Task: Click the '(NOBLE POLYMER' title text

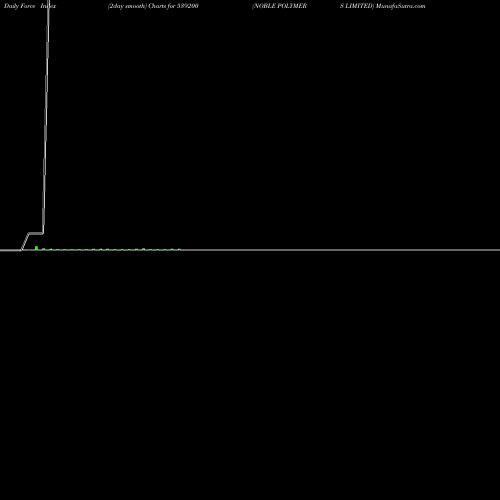Action: 279,6
